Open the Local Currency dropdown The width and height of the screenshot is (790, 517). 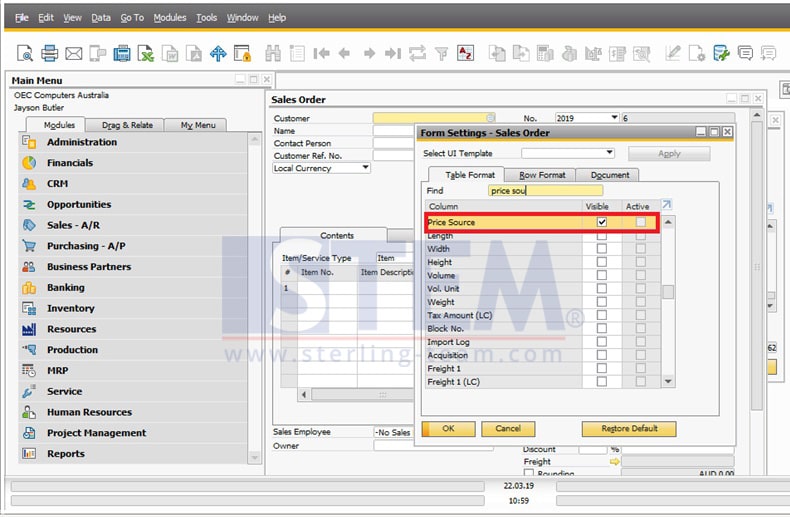(x=366, y=168)
